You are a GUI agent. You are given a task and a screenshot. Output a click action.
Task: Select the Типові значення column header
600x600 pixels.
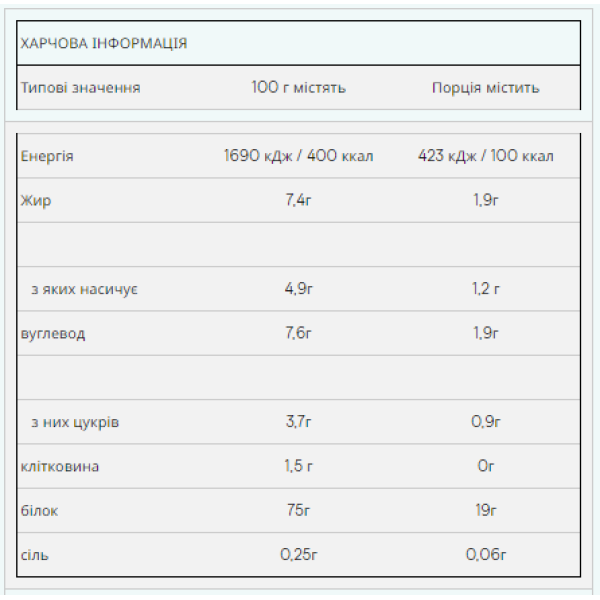pos(81,87)
